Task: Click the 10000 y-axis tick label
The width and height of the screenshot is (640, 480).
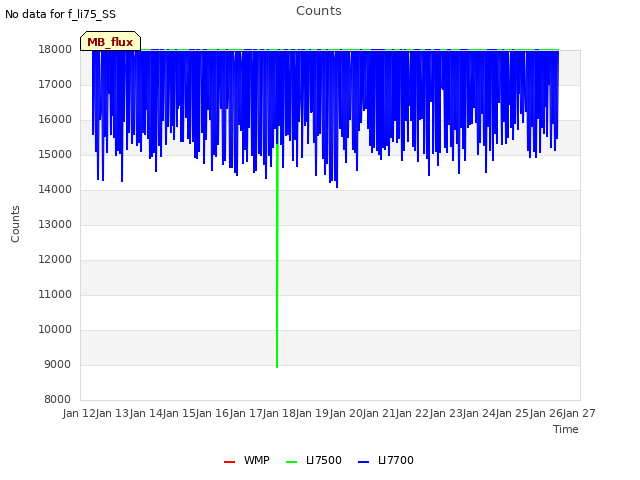Action: point(55,330)
